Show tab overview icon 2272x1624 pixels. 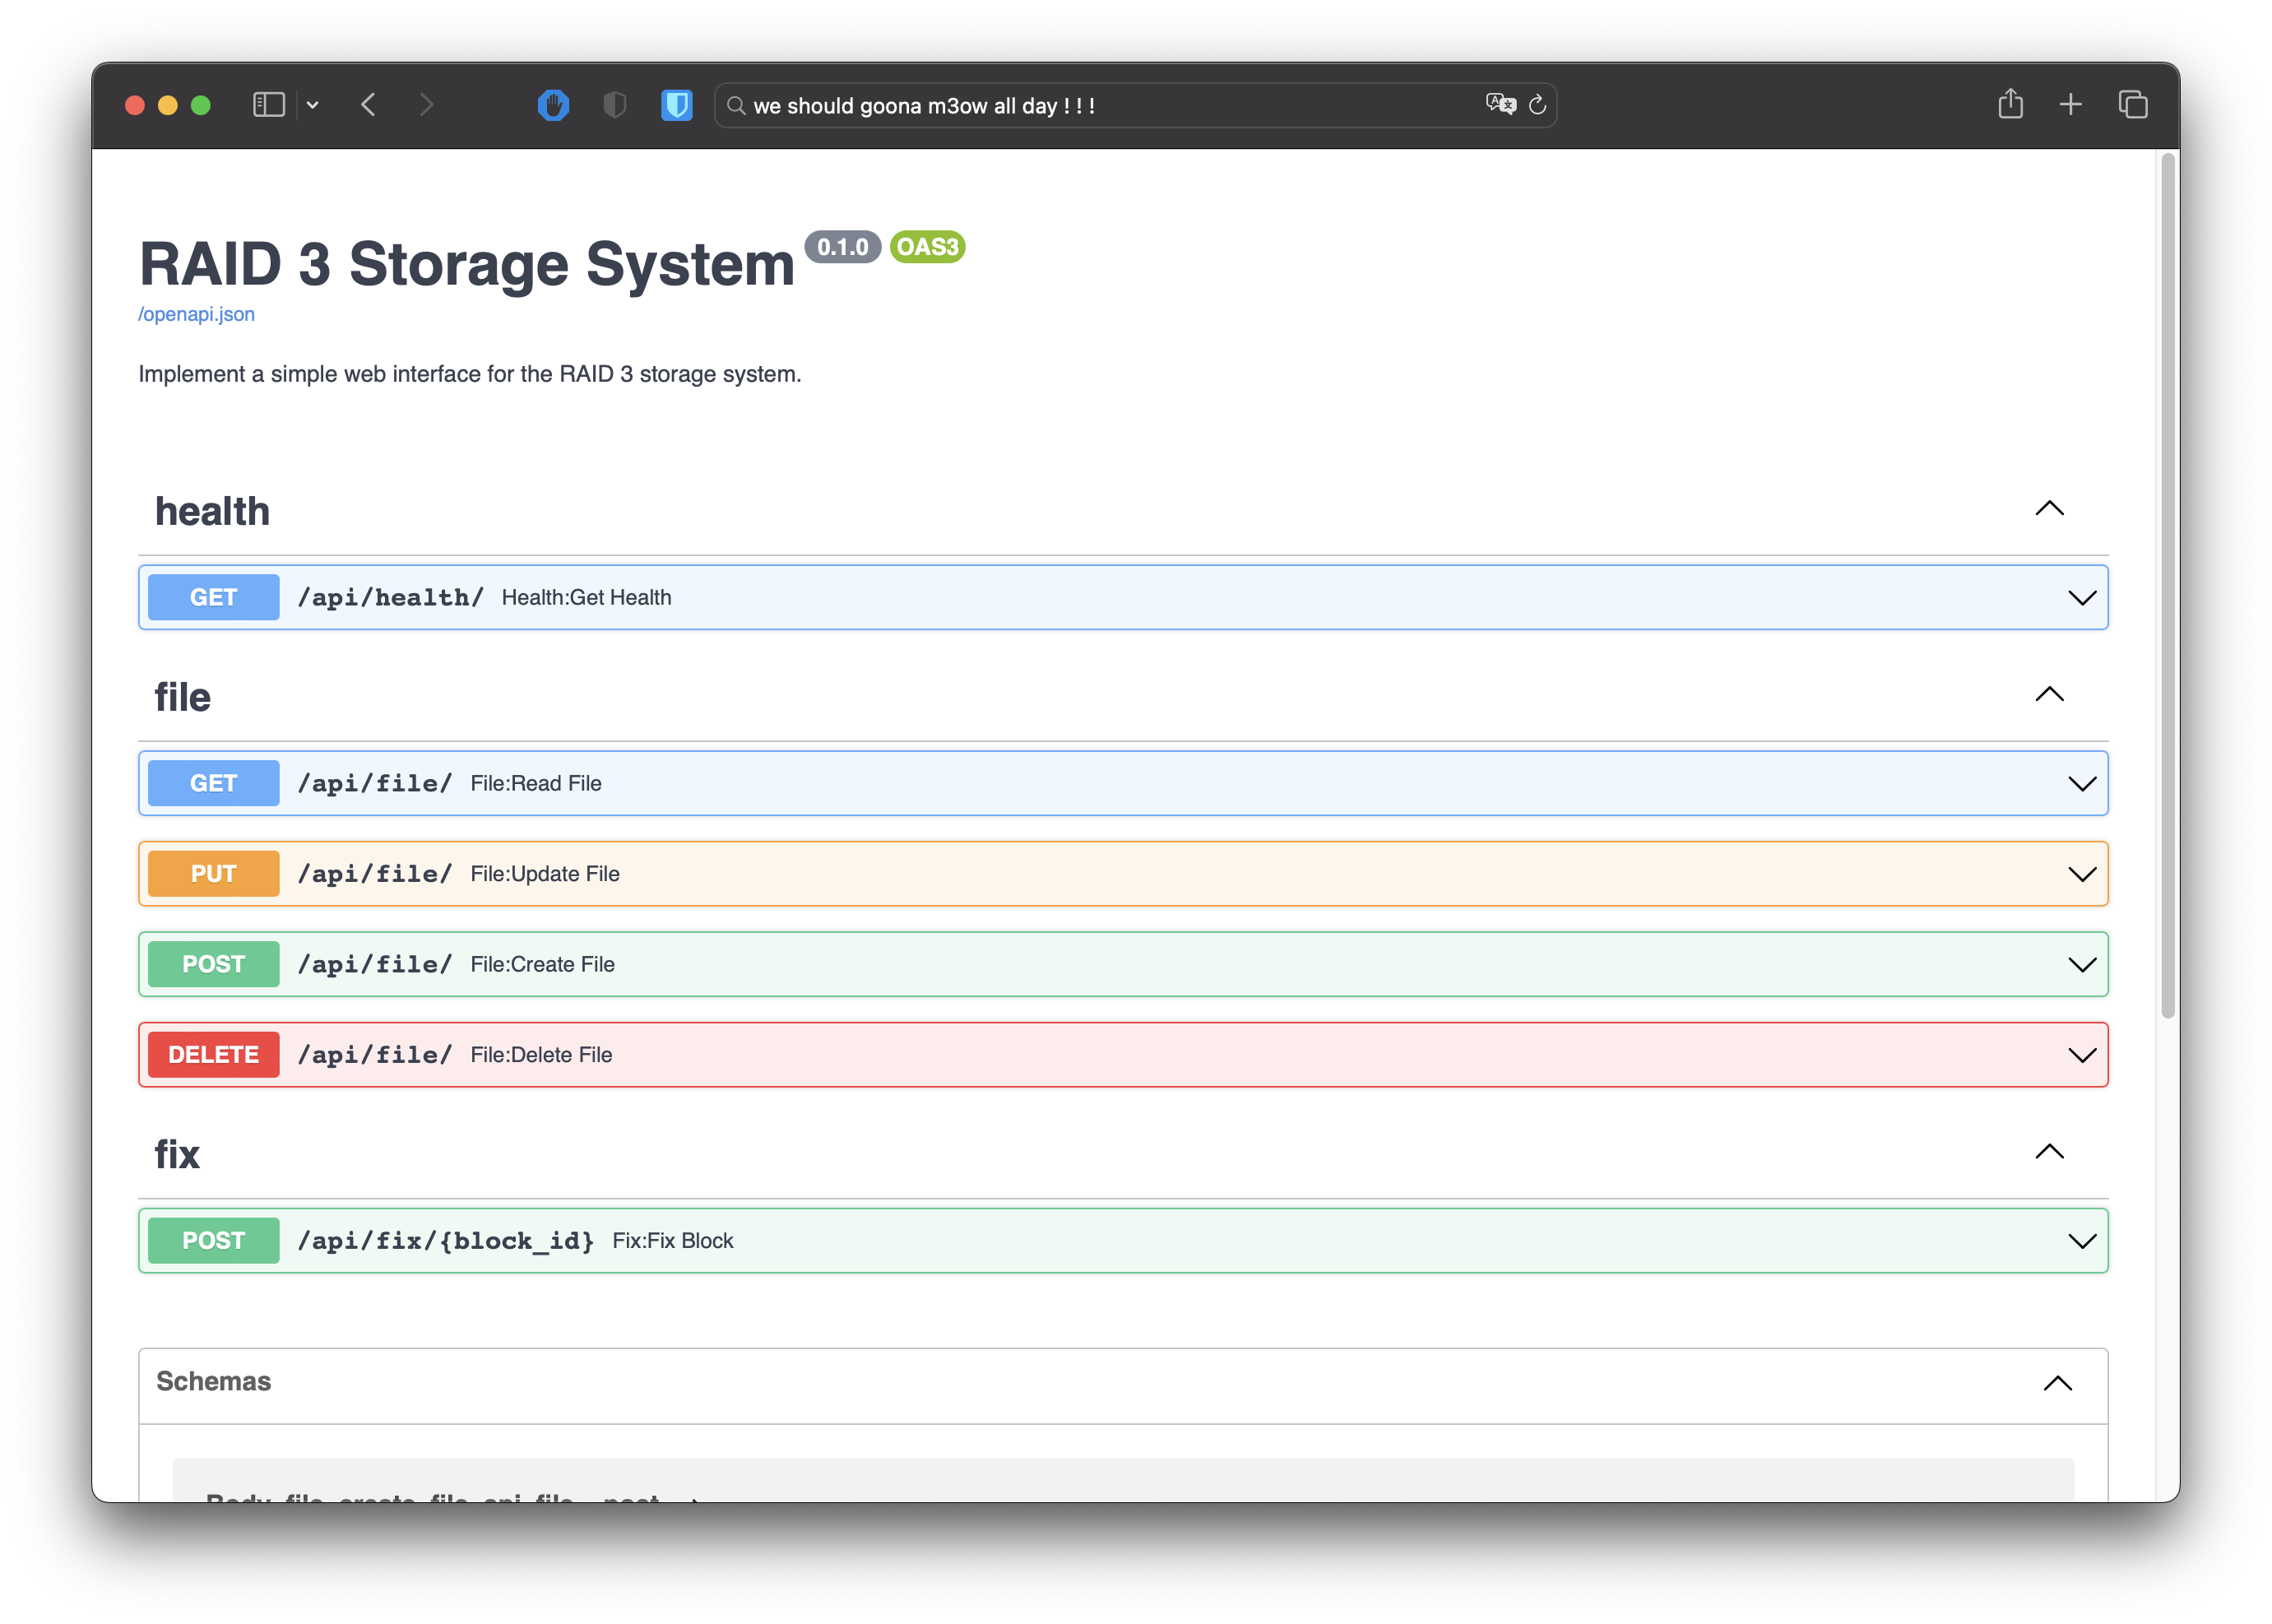[2132, 105]
